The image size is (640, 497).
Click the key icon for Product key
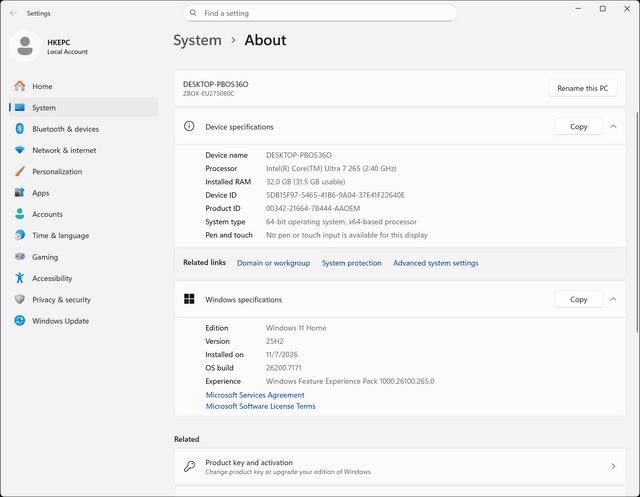(x=189, y=466)
